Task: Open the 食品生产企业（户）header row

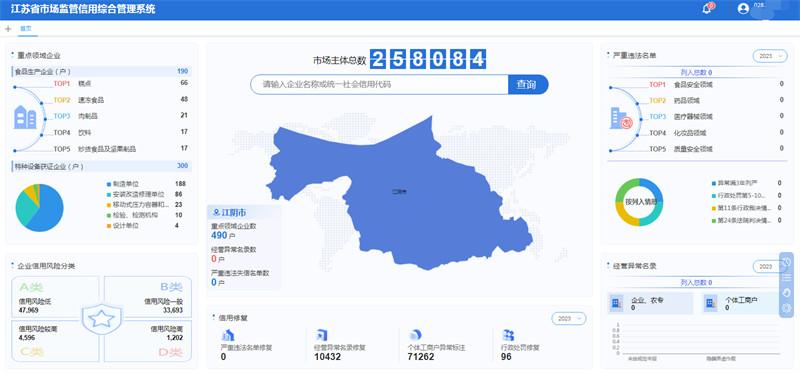Action: [101, 71]
